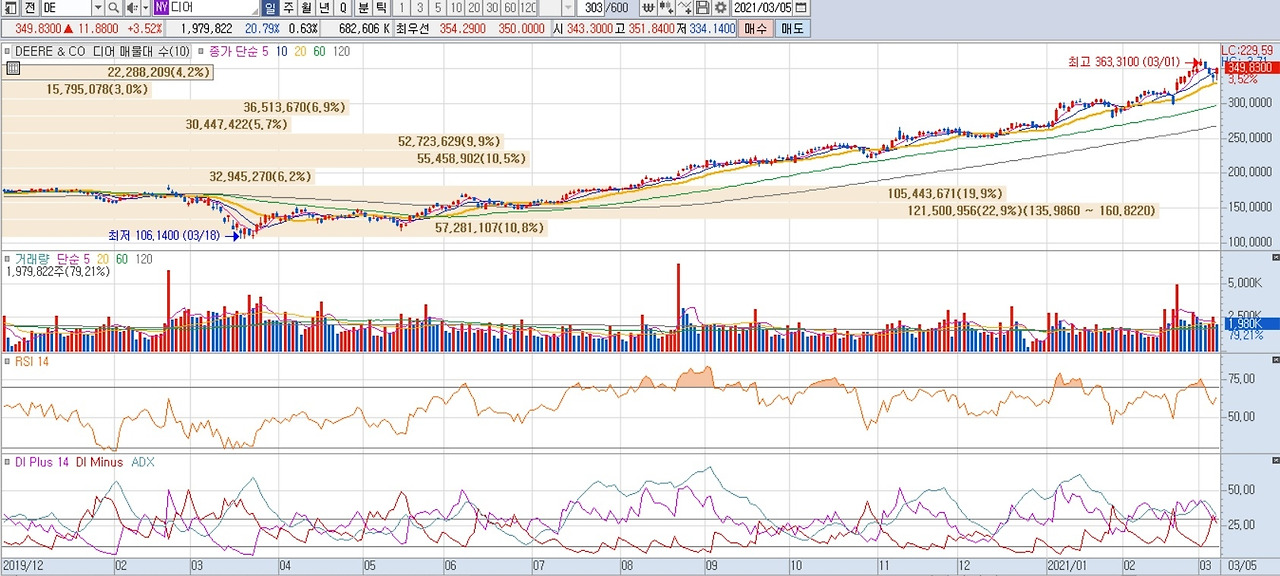
Task: Select the 월 monthly period
Action: 306,8
